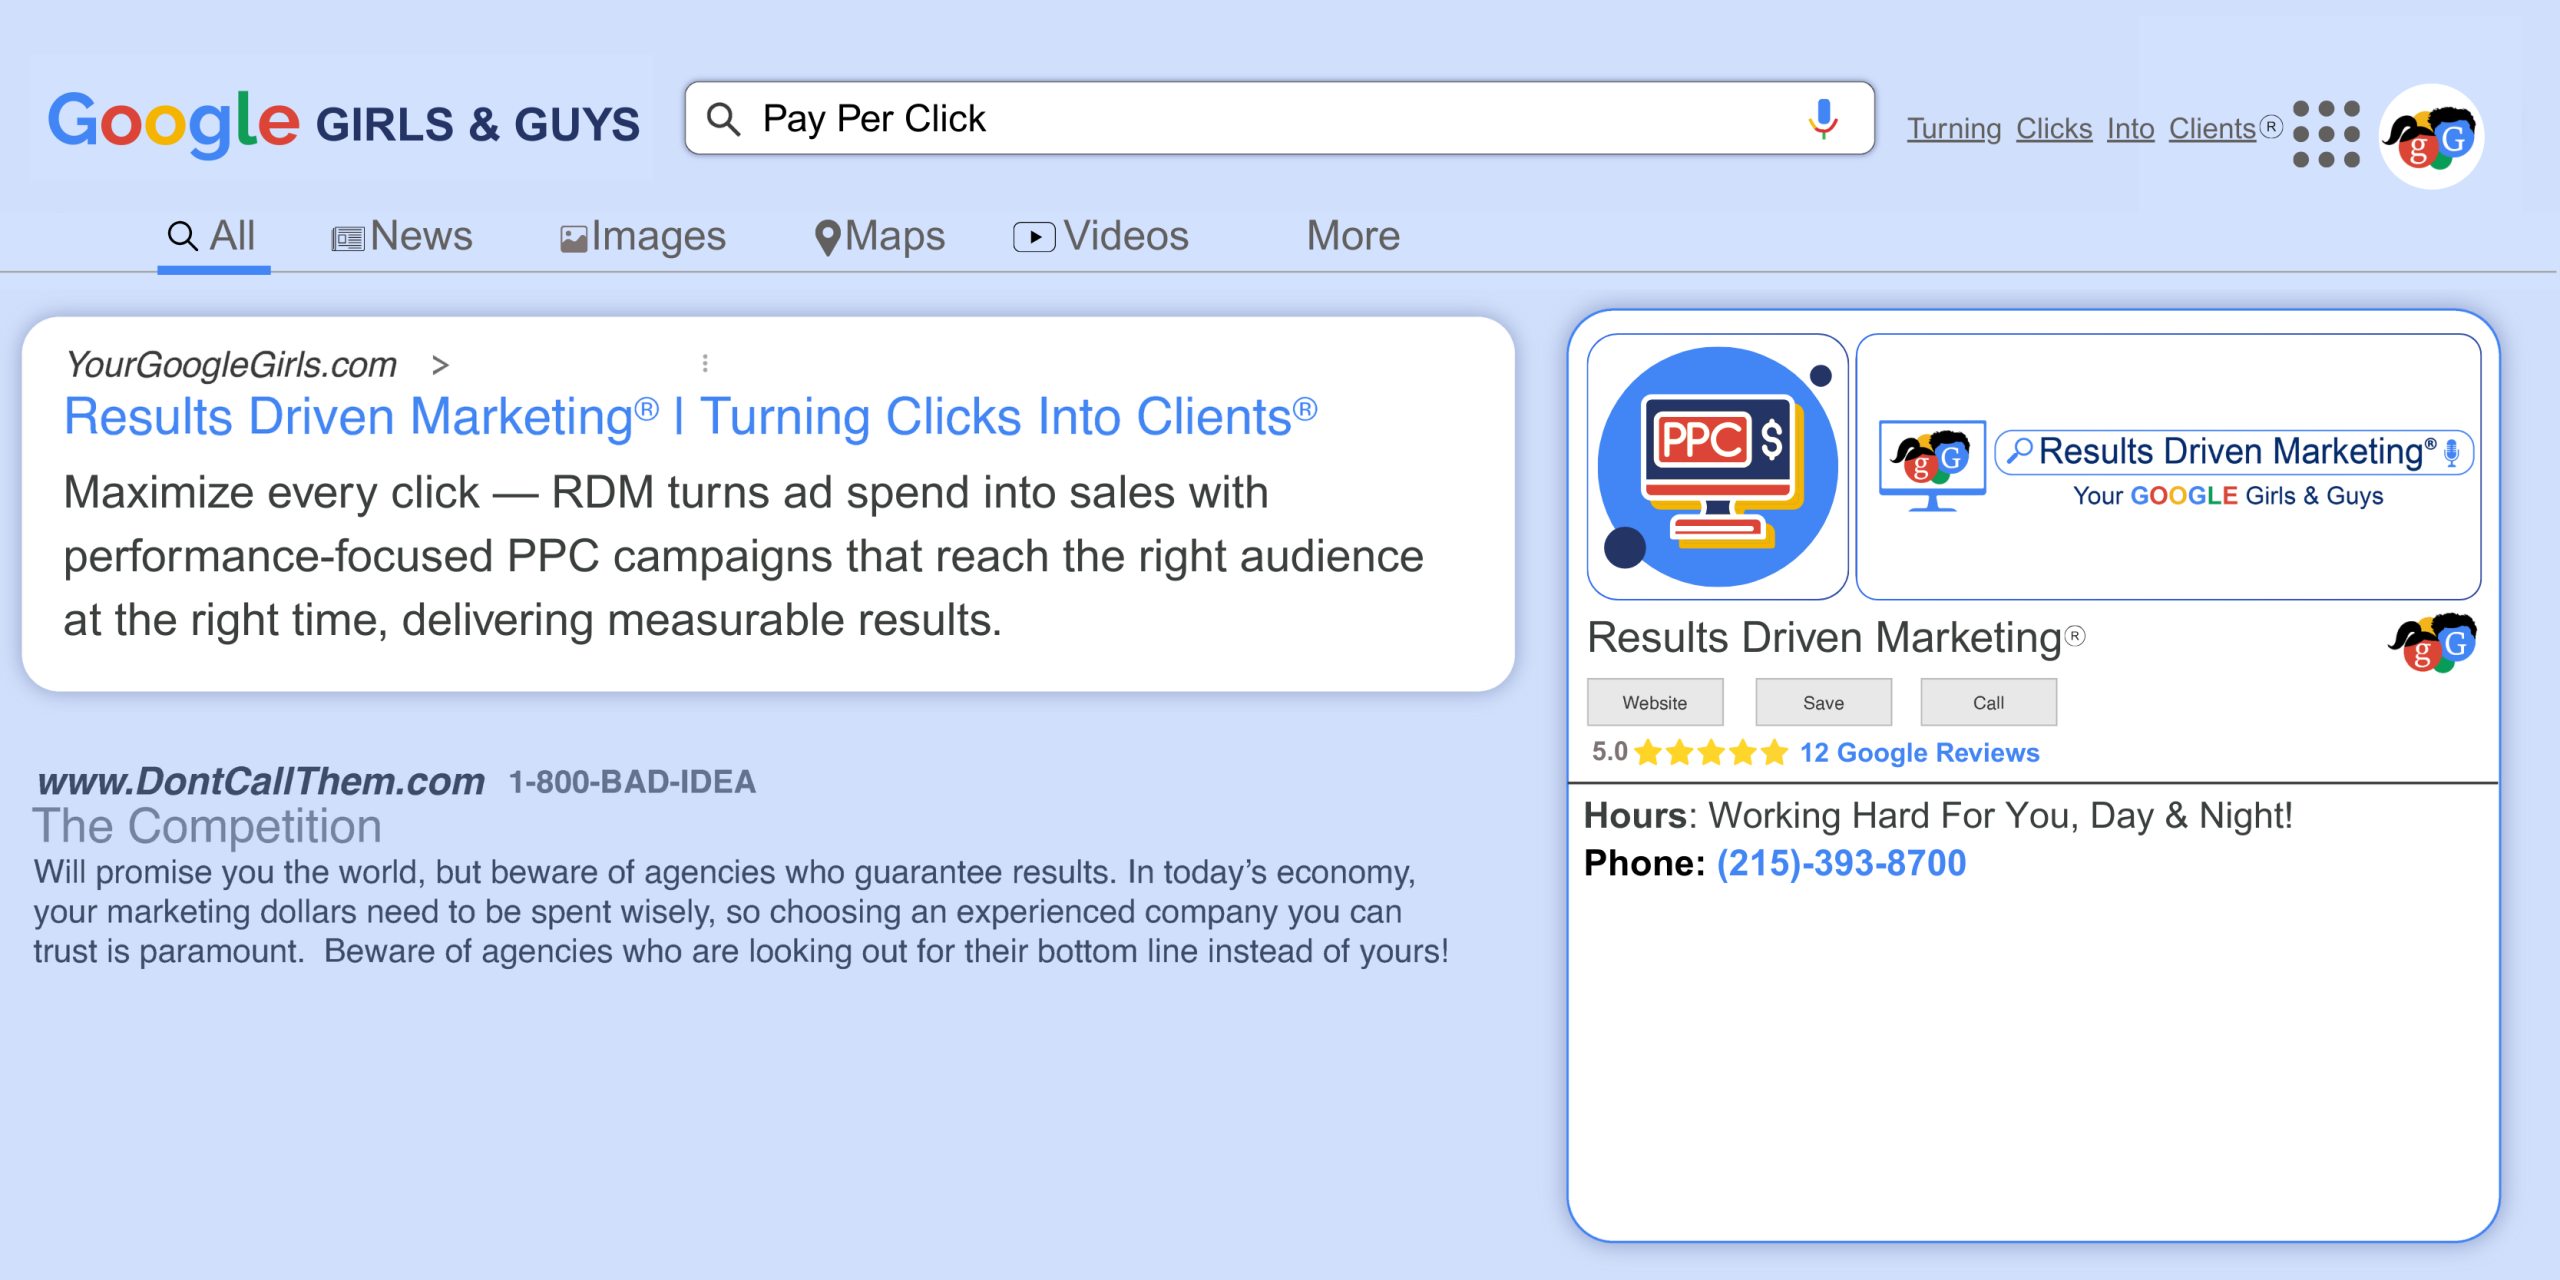The width and height of the screenshot is (2560, 1280).
Task: Click the microphone in the knowledge panel search bar
Action: coord(2452,452)
